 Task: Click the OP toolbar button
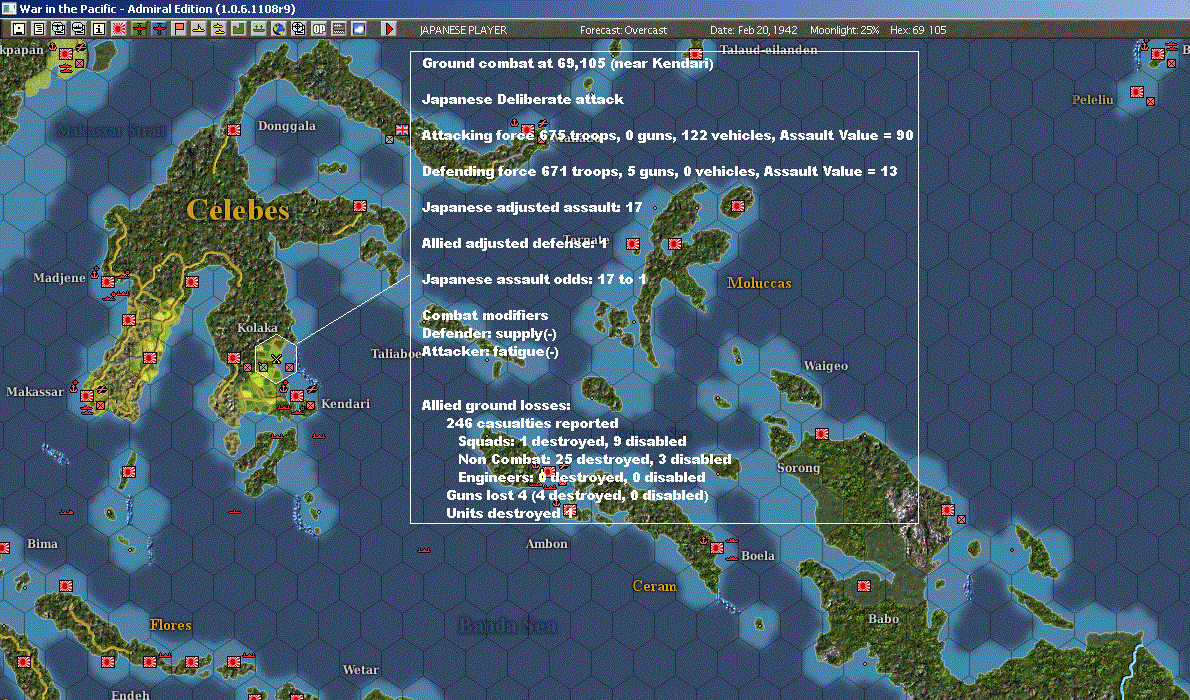point(319,29)
